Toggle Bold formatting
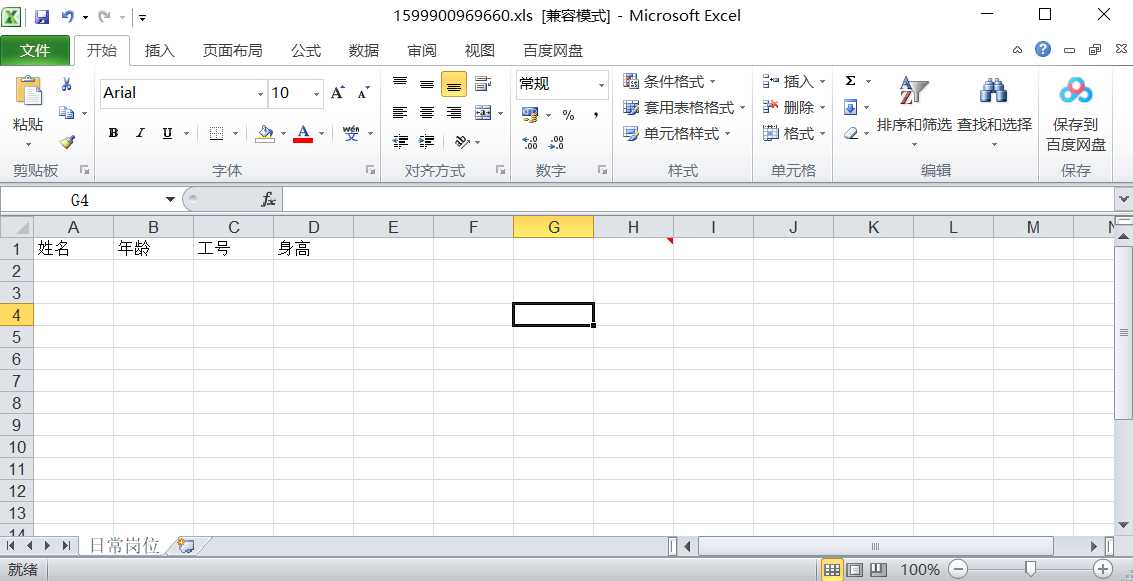This screenshot has width=1133, height=581. (x=113, y=133)
